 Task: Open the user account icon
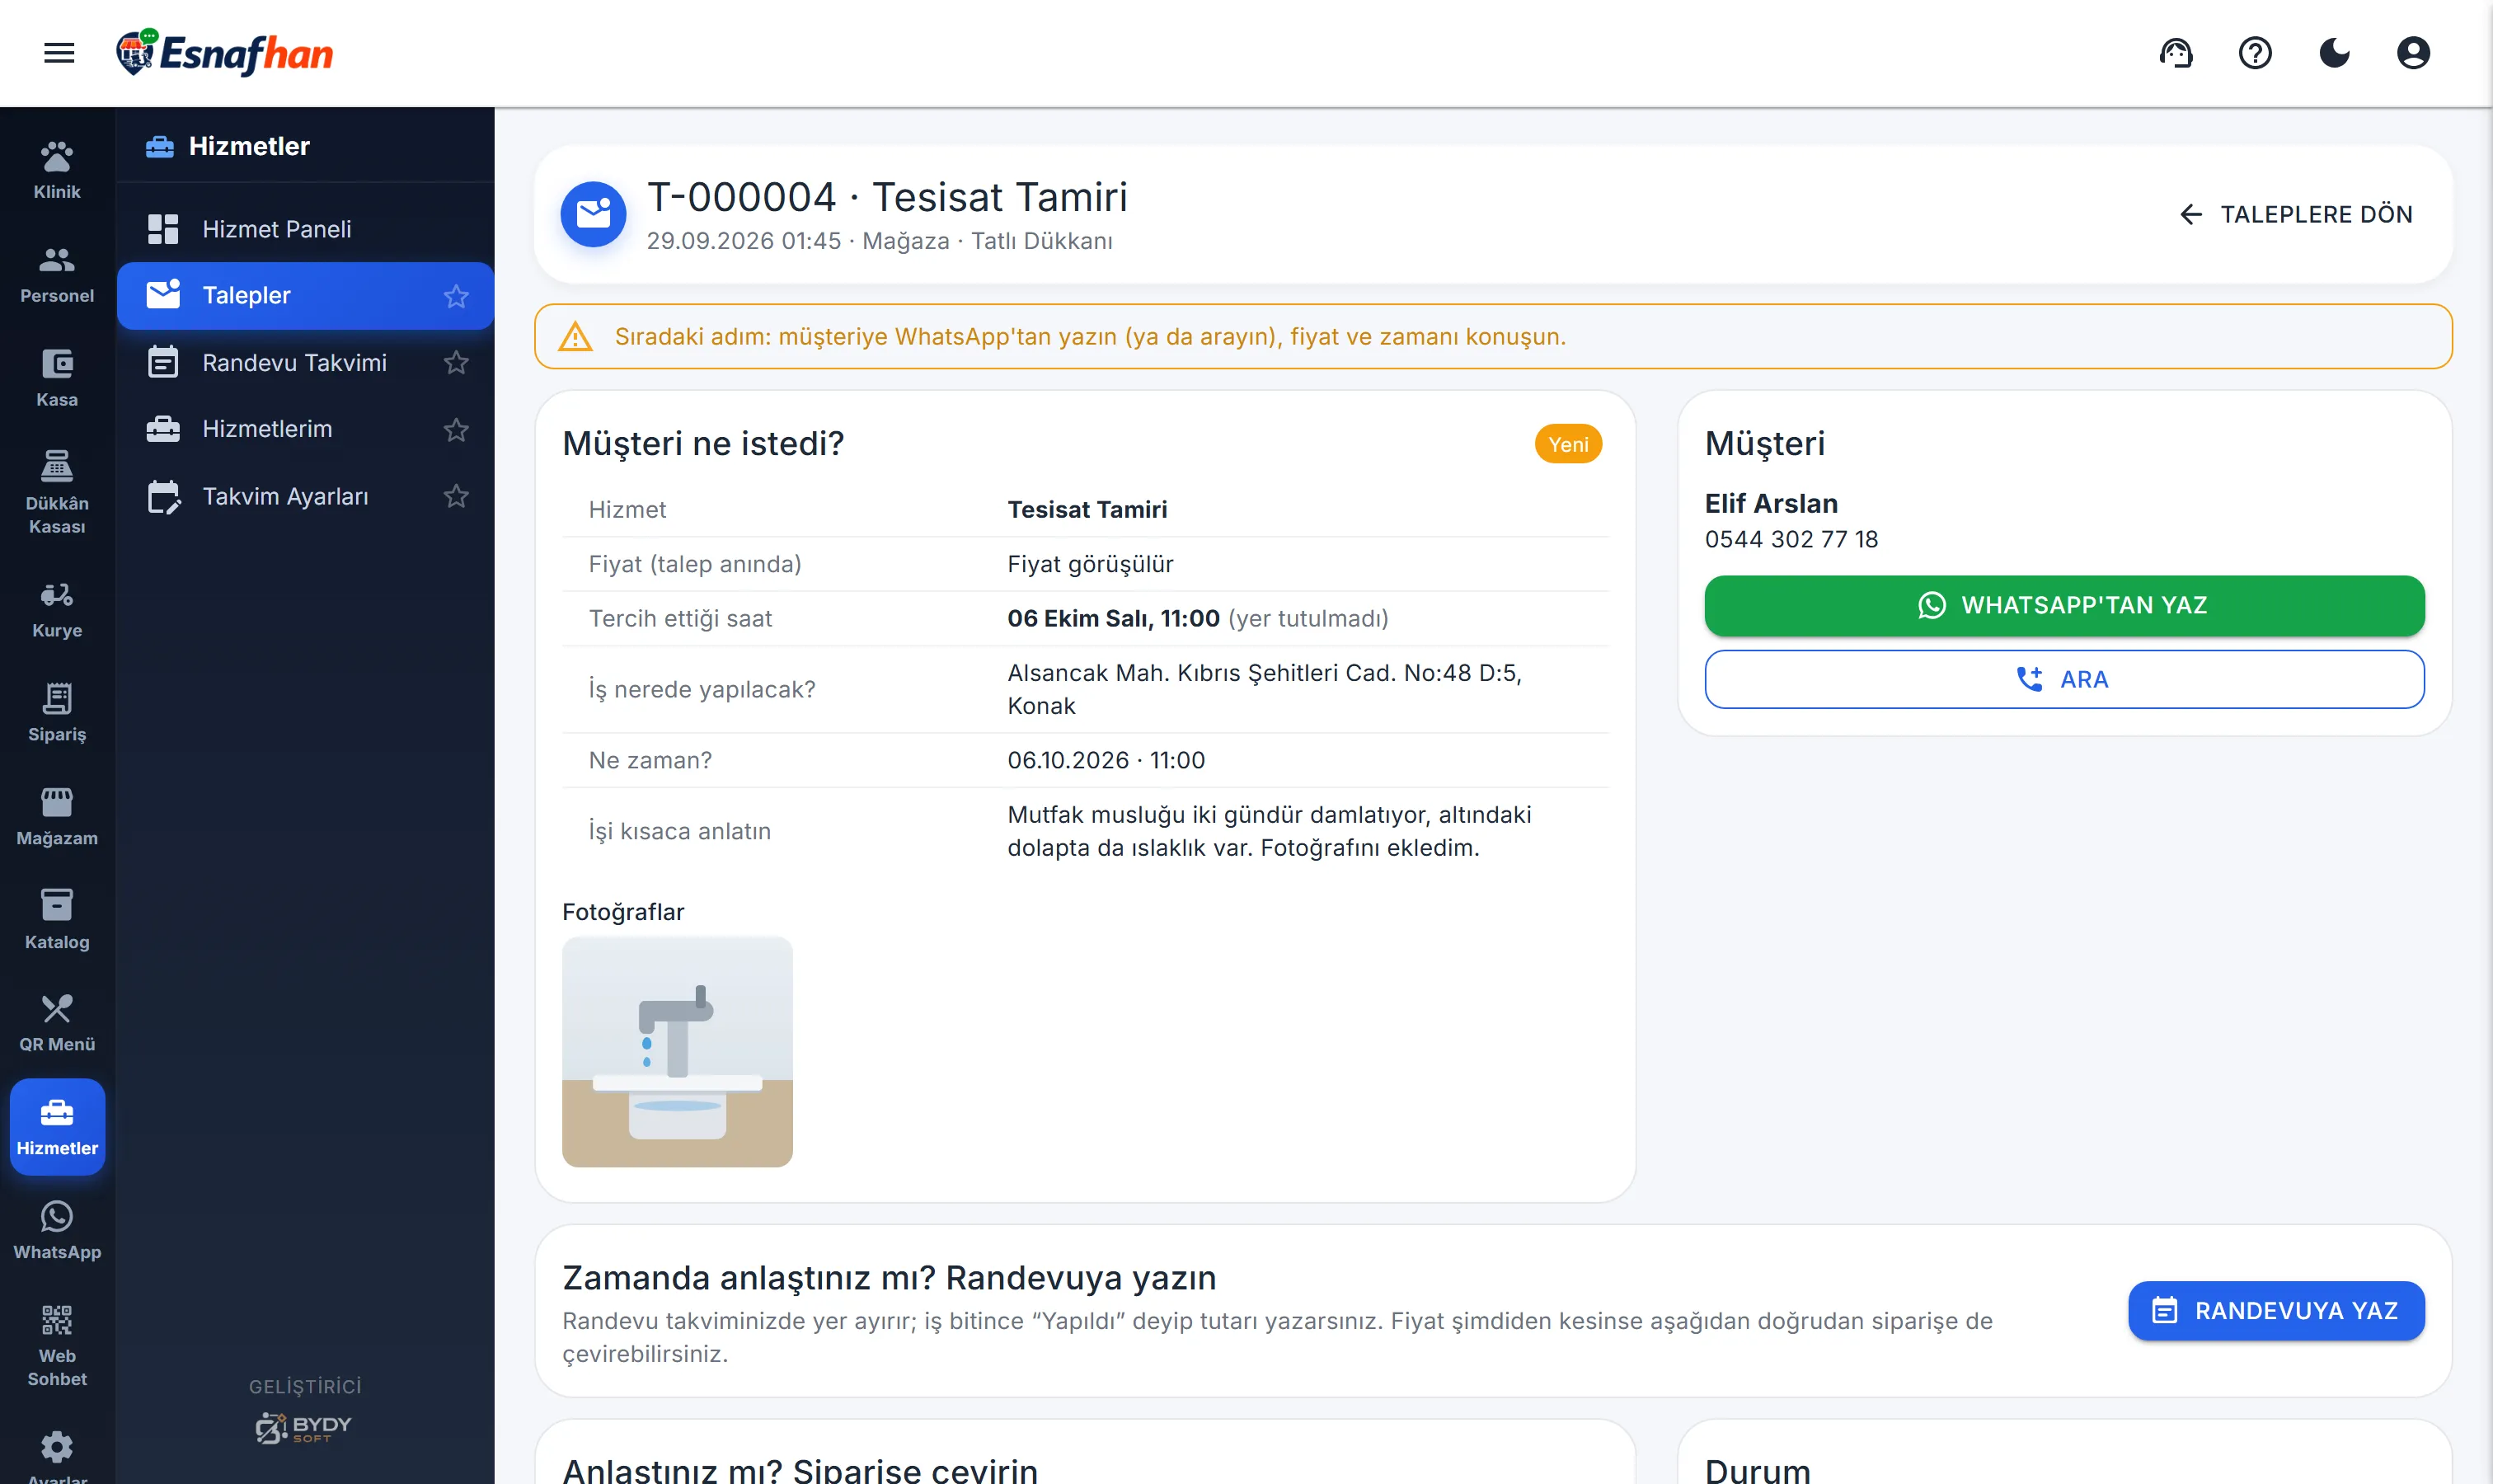(x=2413, y=53)
